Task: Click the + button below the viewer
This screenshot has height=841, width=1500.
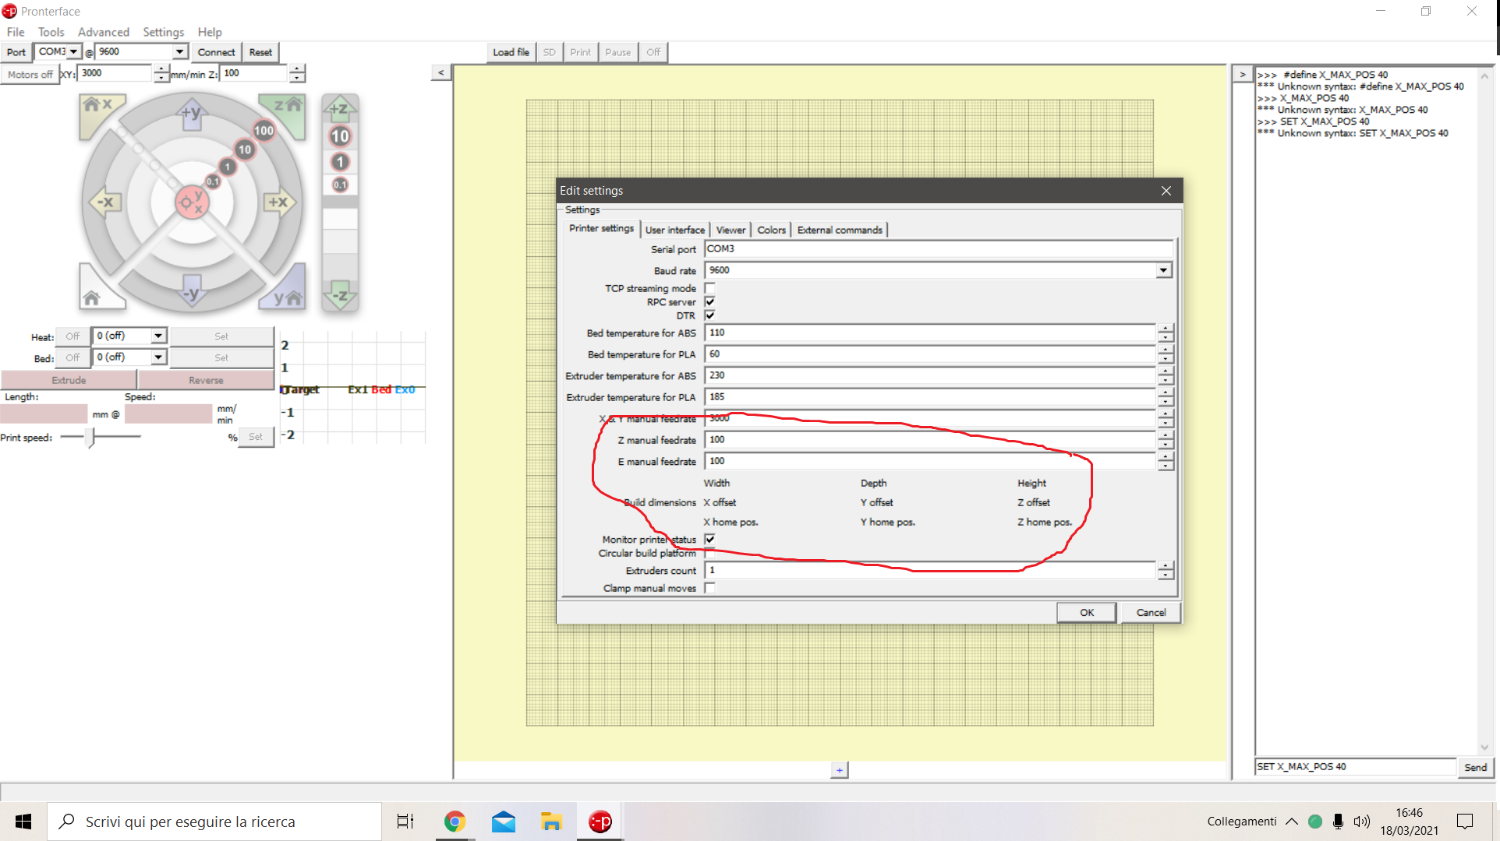Action: (x=840, y=770)
